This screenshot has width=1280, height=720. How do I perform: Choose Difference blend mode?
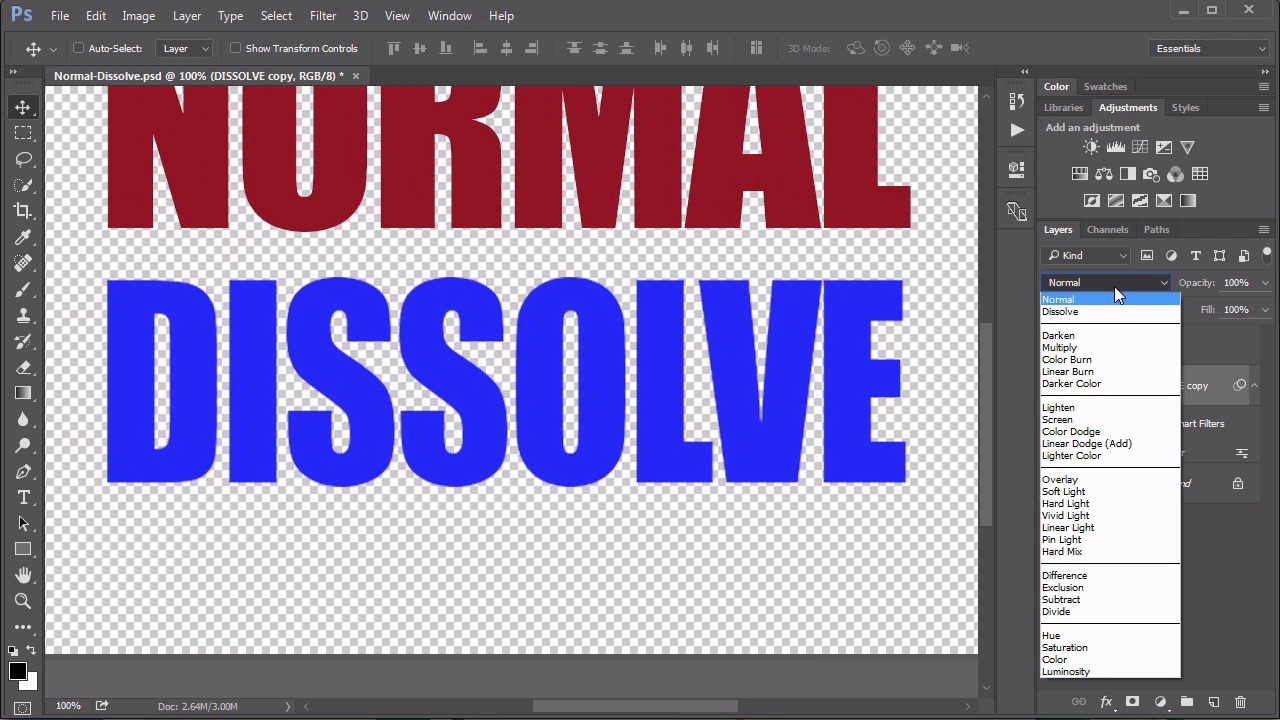[x=1110, y=576]
